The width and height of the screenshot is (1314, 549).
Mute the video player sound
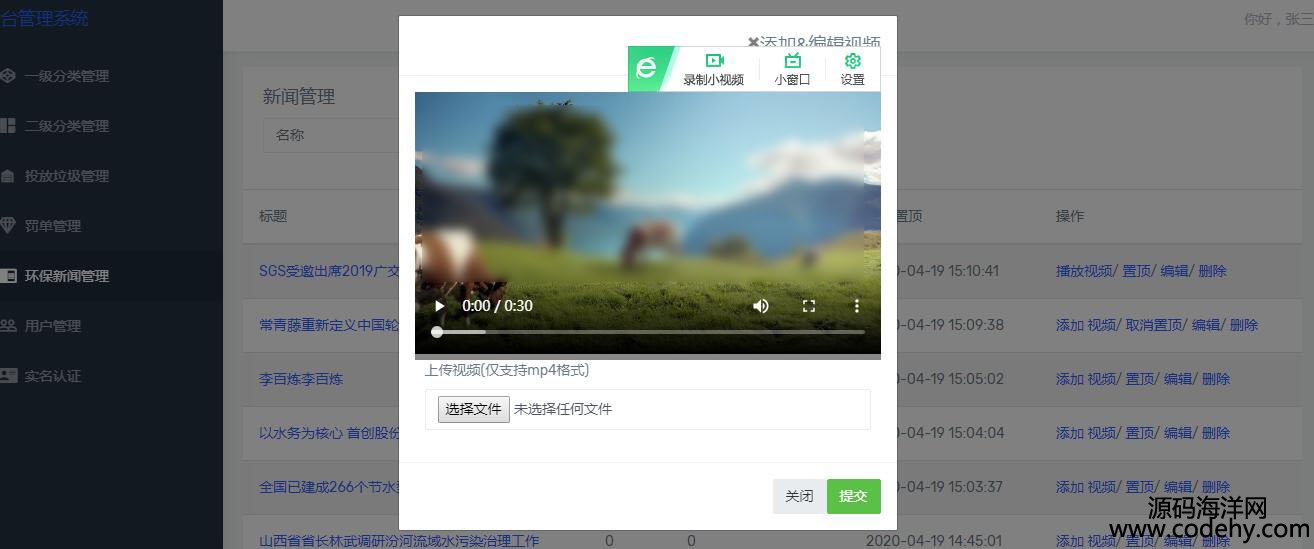click(761, 306)
